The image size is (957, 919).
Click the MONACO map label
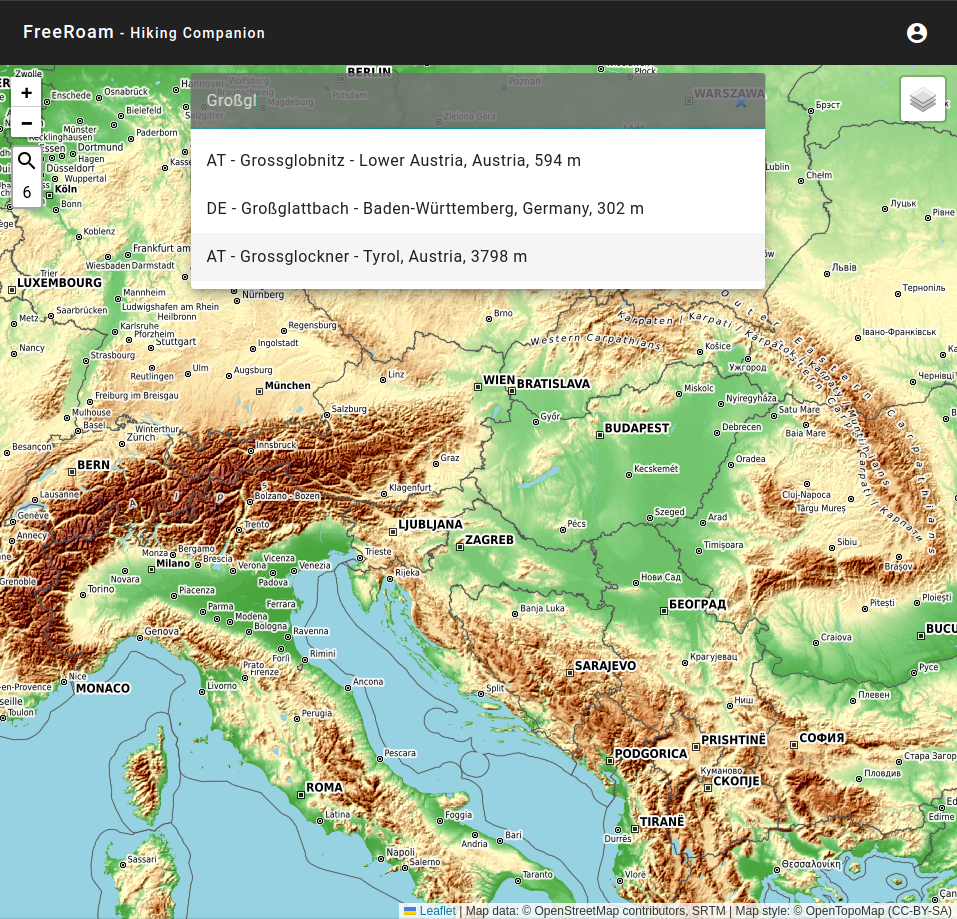[103, 688]
